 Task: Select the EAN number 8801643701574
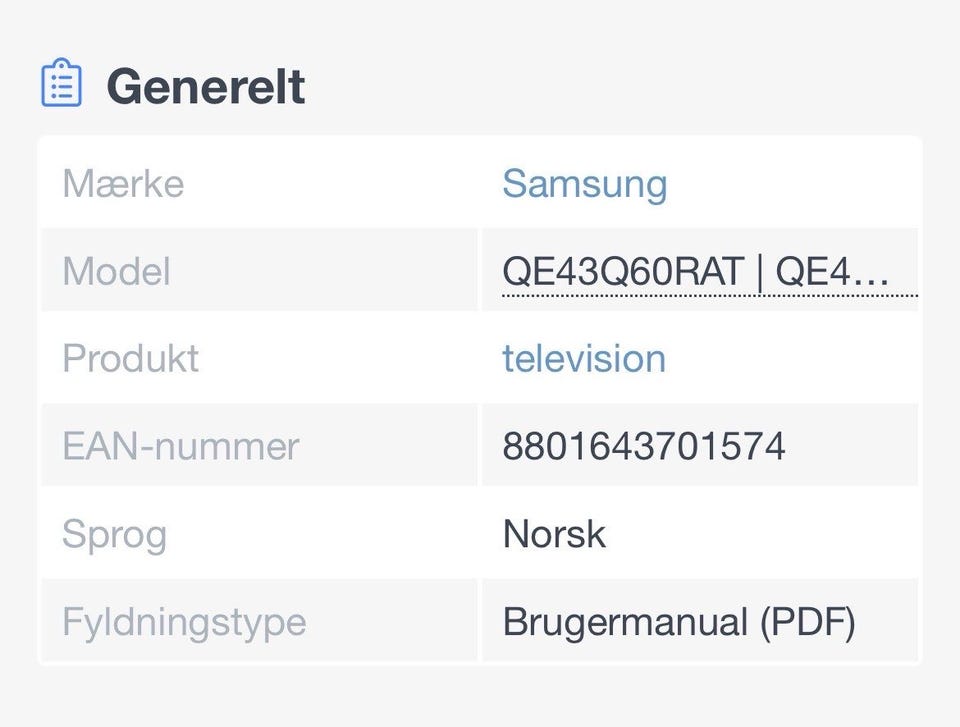pyautogui.click(x=644, y=446)
